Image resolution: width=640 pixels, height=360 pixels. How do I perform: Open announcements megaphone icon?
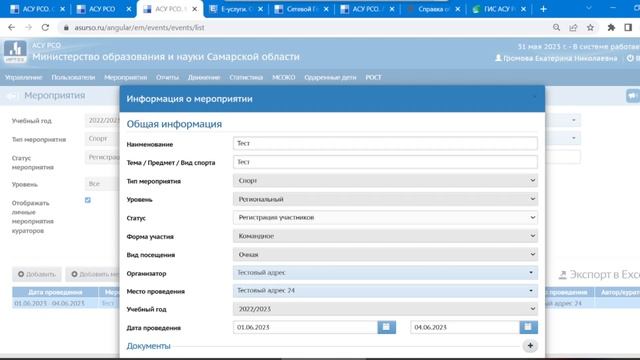632,96
